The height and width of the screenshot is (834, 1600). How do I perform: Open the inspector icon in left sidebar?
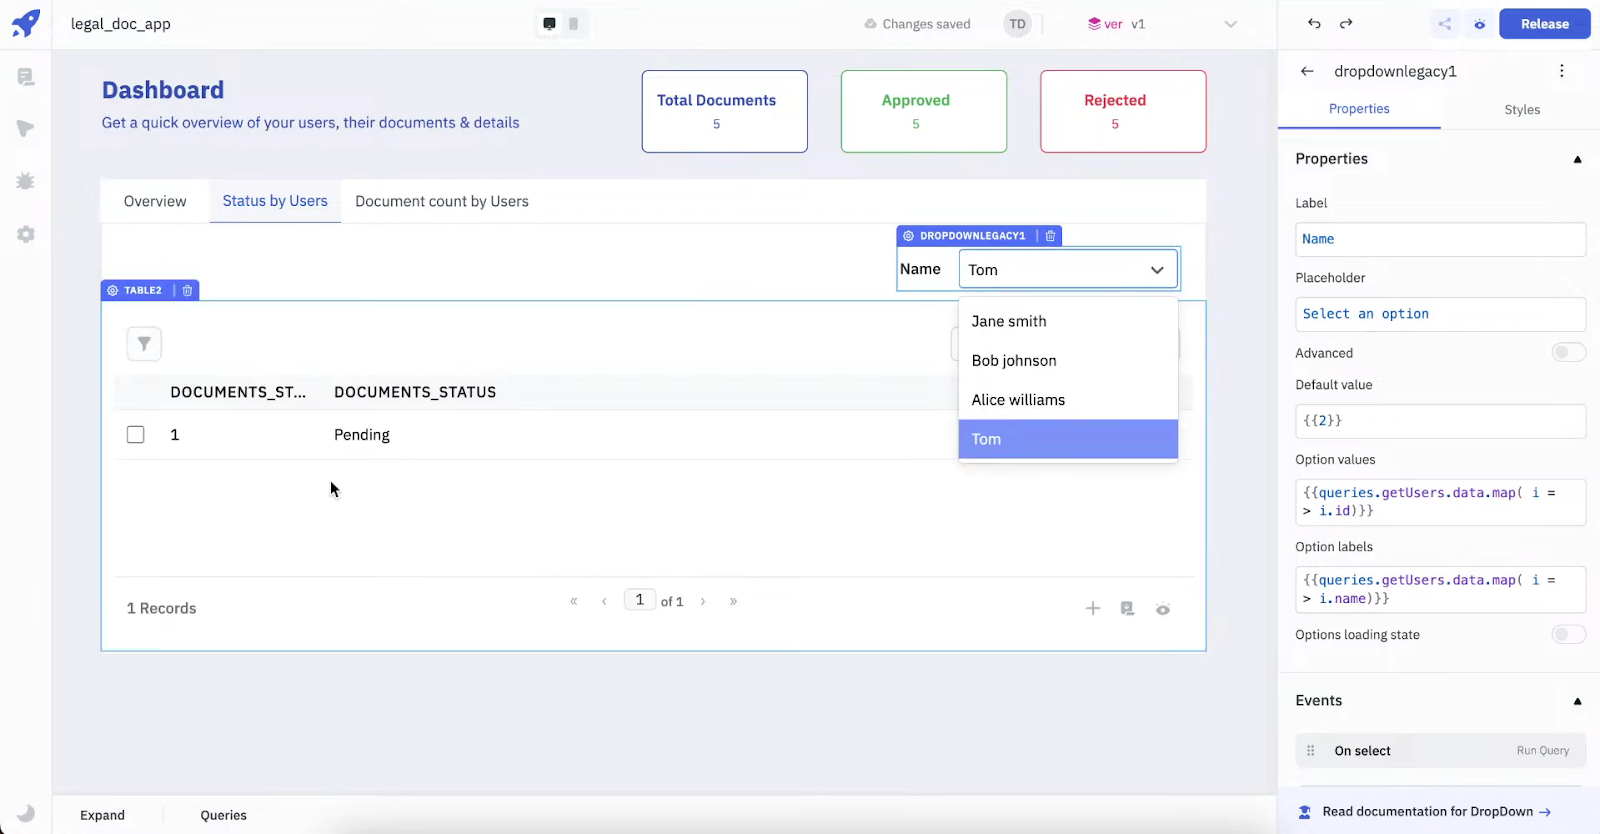(26, 128)
